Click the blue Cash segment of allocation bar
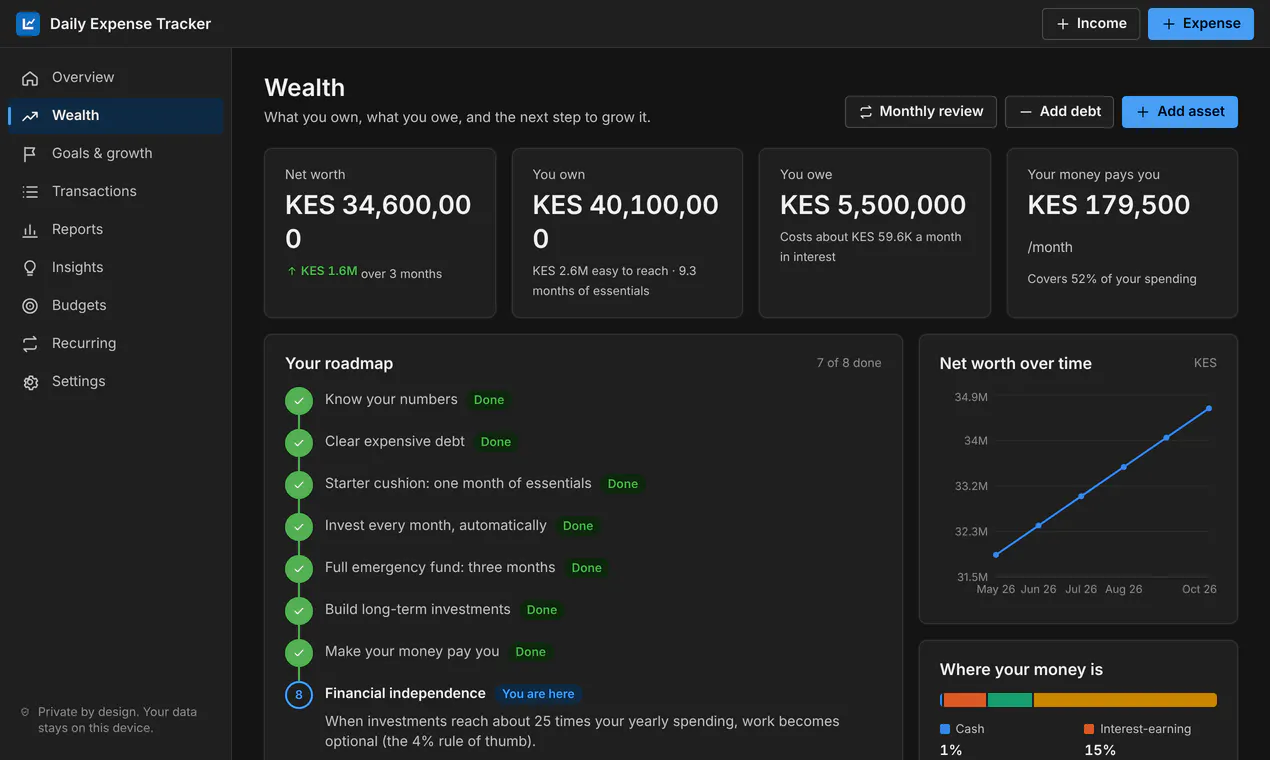This screenshot has width=1270, height=760. pos(941,700)
